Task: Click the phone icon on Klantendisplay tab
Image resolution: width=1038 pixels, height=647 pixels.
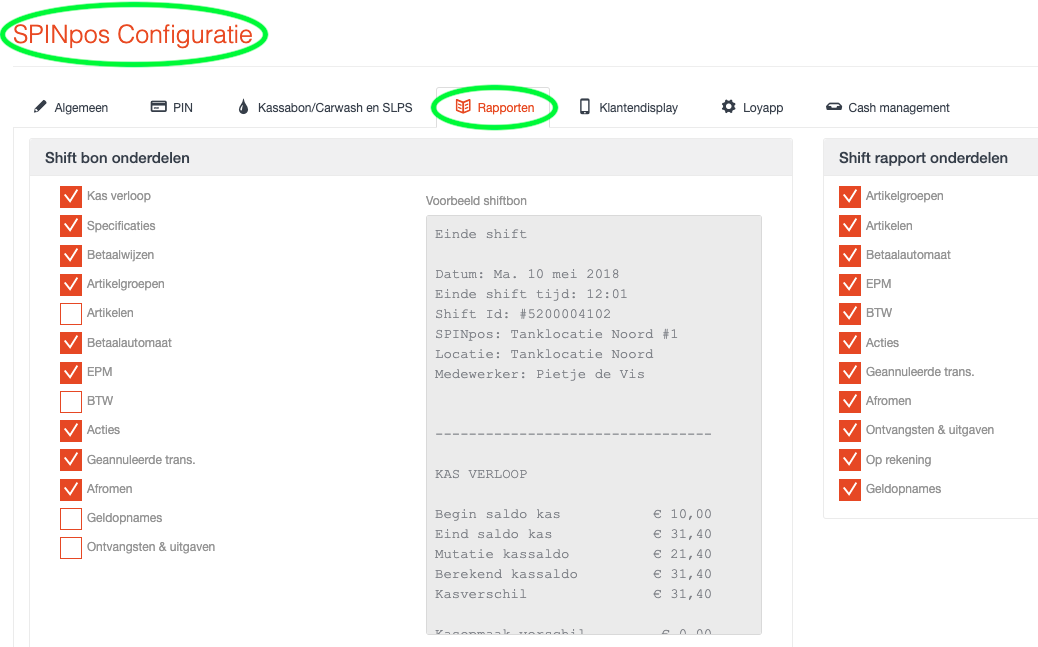Action: pos(585,107)
